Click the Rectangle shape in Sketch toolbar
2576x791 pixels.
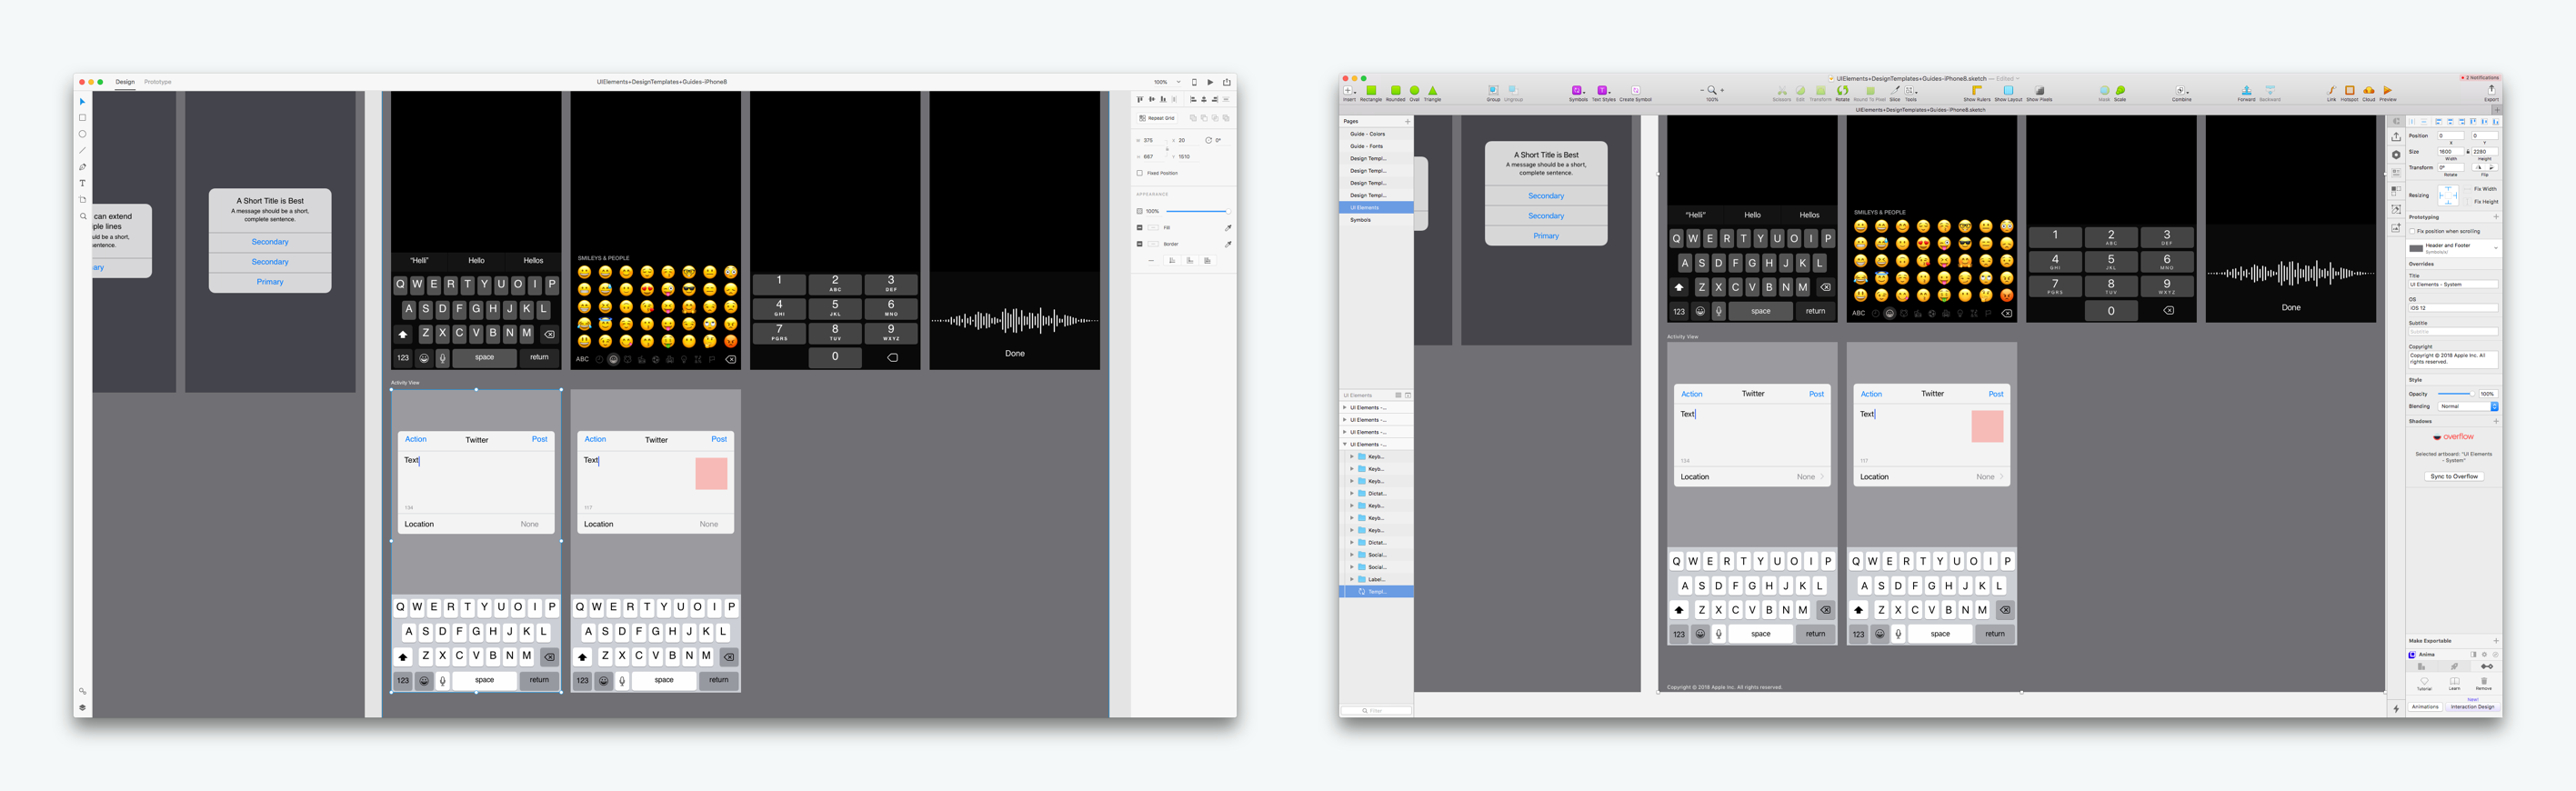[x=1371, y=93]
